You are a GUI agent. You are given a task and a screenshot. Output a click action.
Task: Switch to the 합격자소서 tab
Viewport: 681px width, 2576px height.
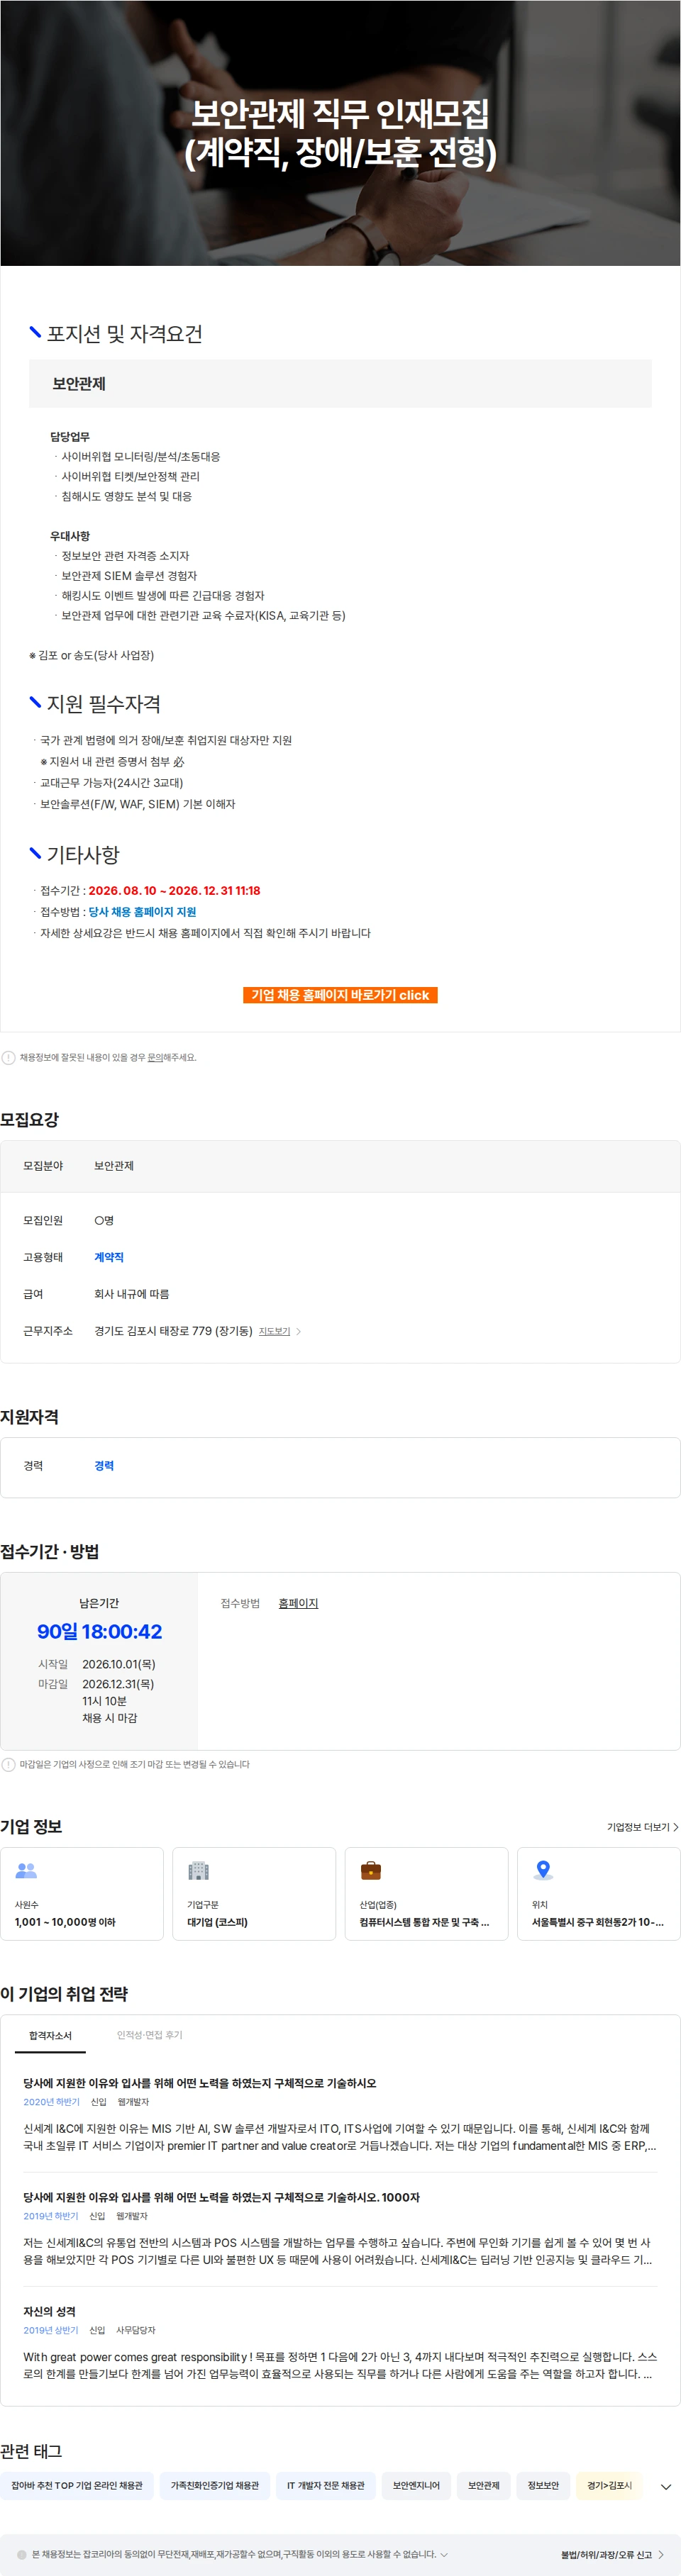coord(50,2035)
